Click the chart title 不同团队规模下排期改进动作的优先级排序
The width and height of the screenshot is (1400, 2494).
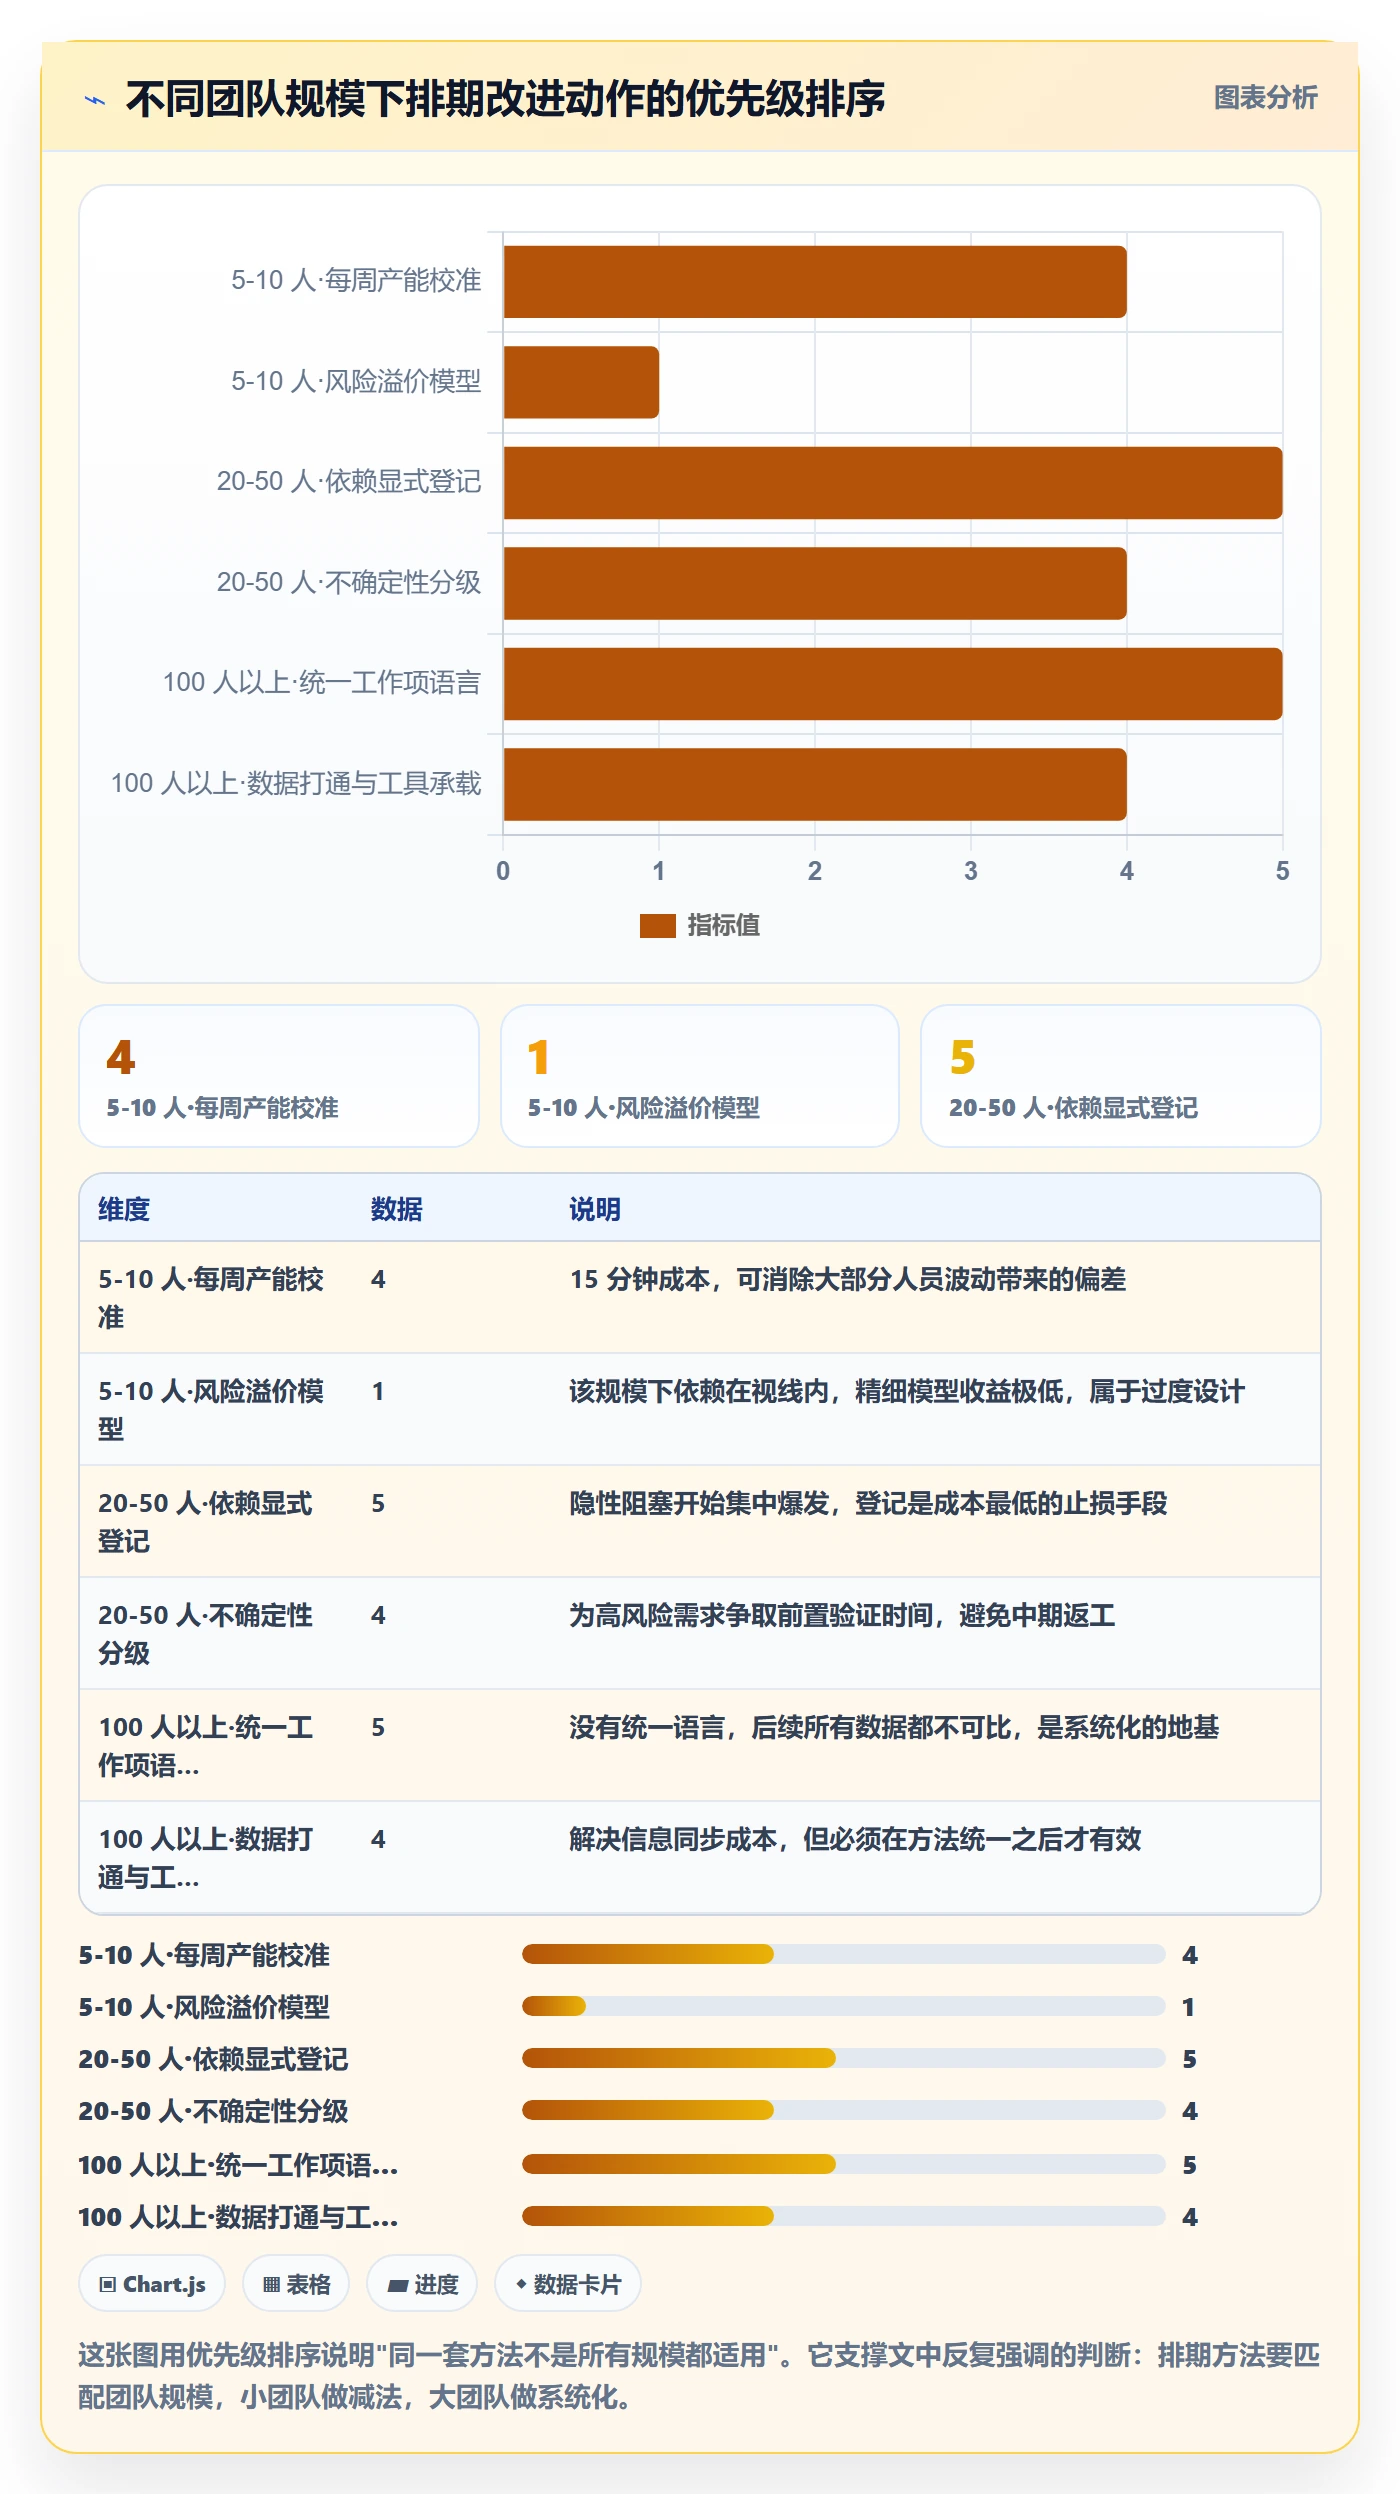505,99
